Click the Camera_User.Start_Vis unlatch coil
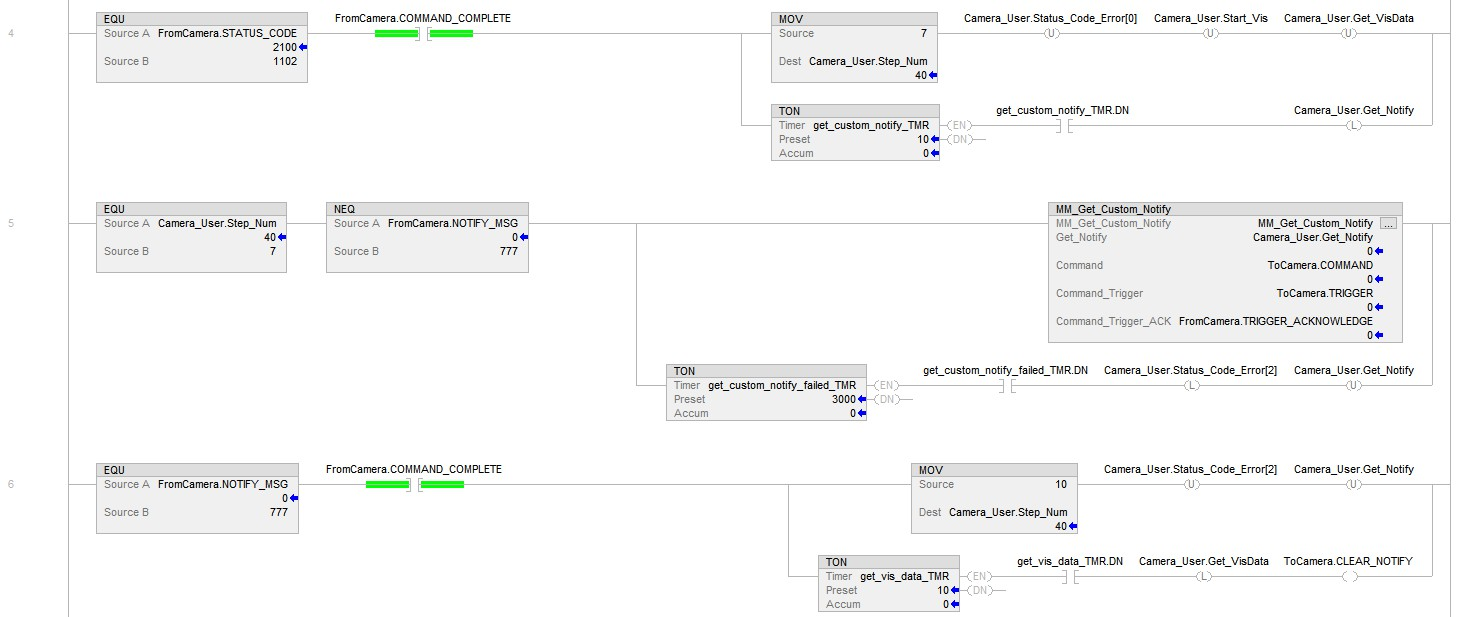1470x617 pixels. point(1210,34)
